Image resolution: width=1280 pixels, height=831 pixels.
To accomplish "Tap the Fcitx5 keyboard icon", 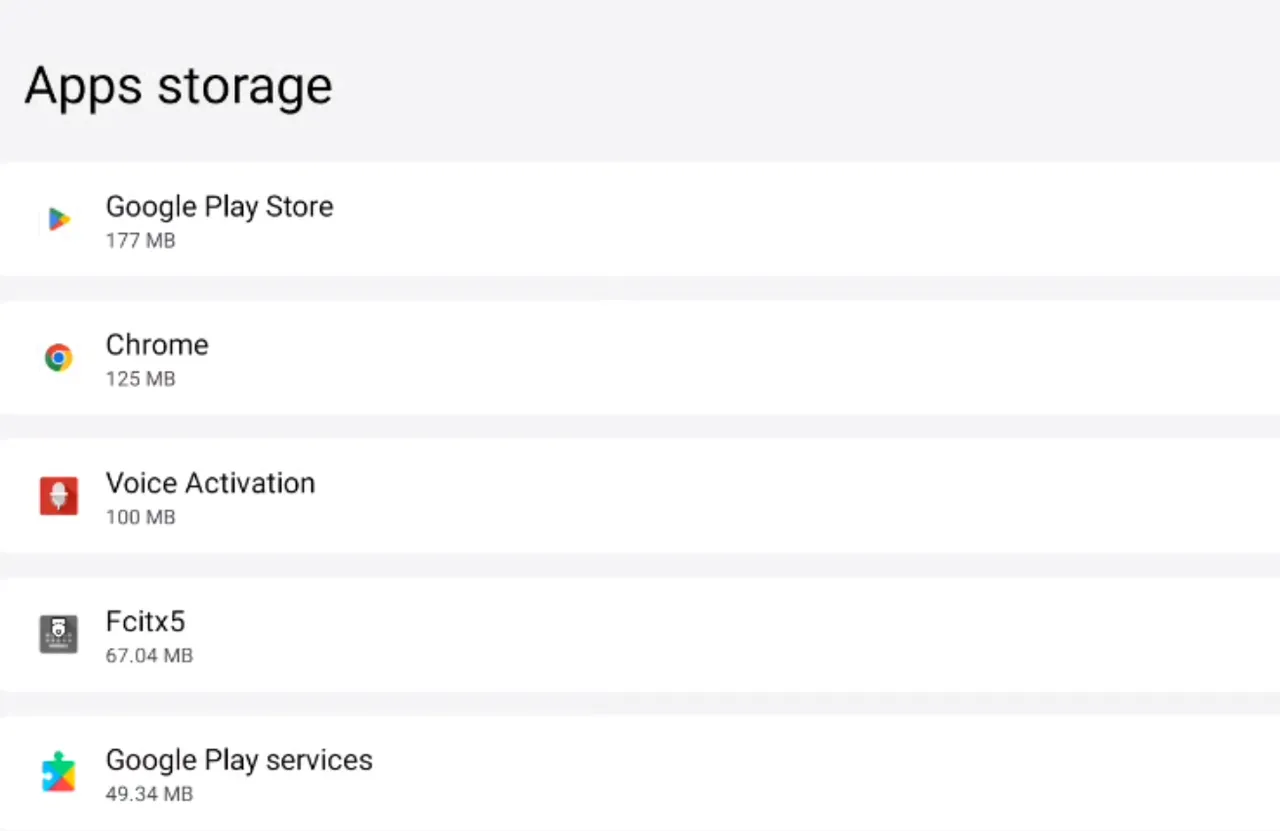I will pyautogui.click(x=59, y=634).
